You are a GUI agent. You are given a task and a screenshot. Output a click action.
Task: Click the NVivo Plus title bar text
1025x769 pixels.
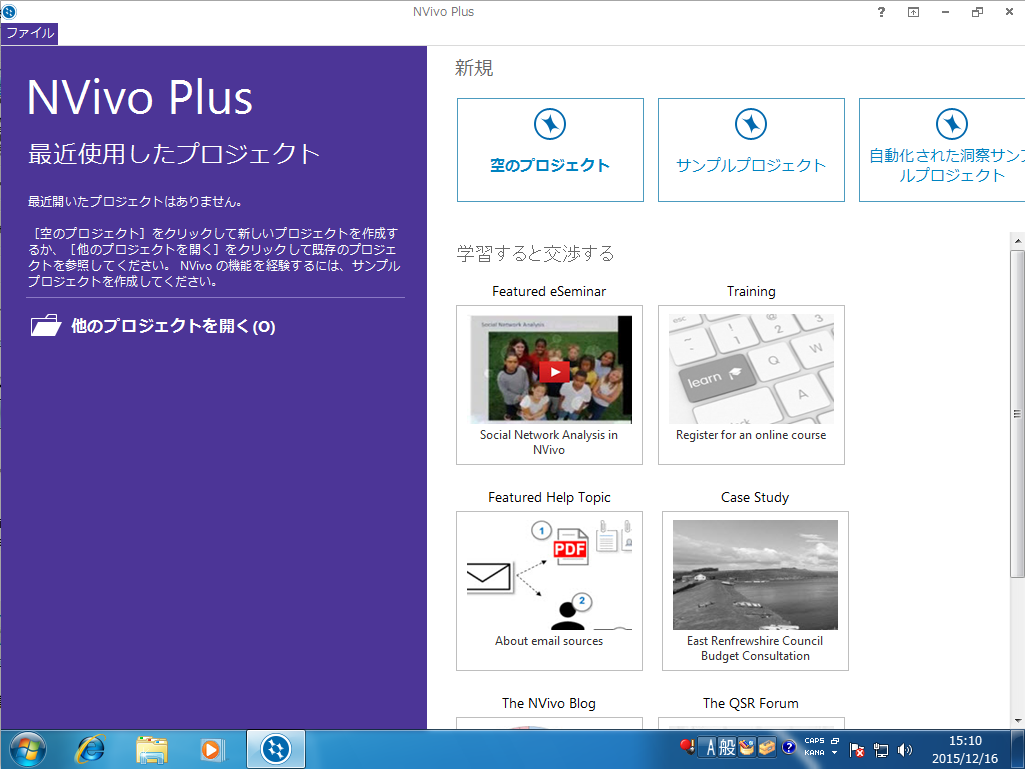[443, 12]
